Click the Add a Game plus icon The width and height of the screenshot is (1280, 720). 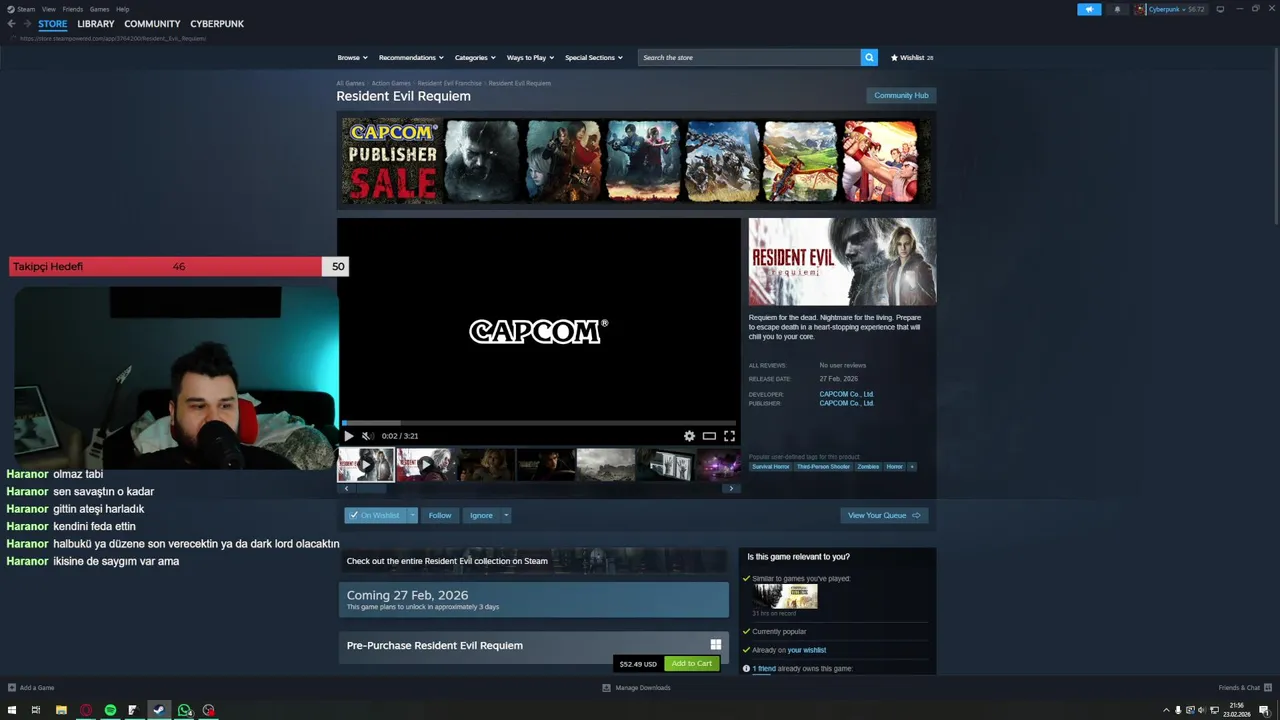[x=12, y=688]
